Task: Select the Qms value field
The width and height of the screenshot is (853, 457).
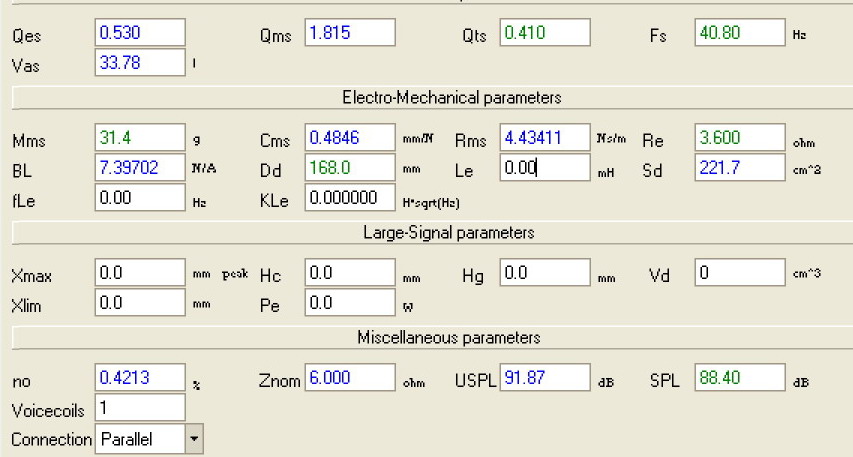Action: pos(349,32)
